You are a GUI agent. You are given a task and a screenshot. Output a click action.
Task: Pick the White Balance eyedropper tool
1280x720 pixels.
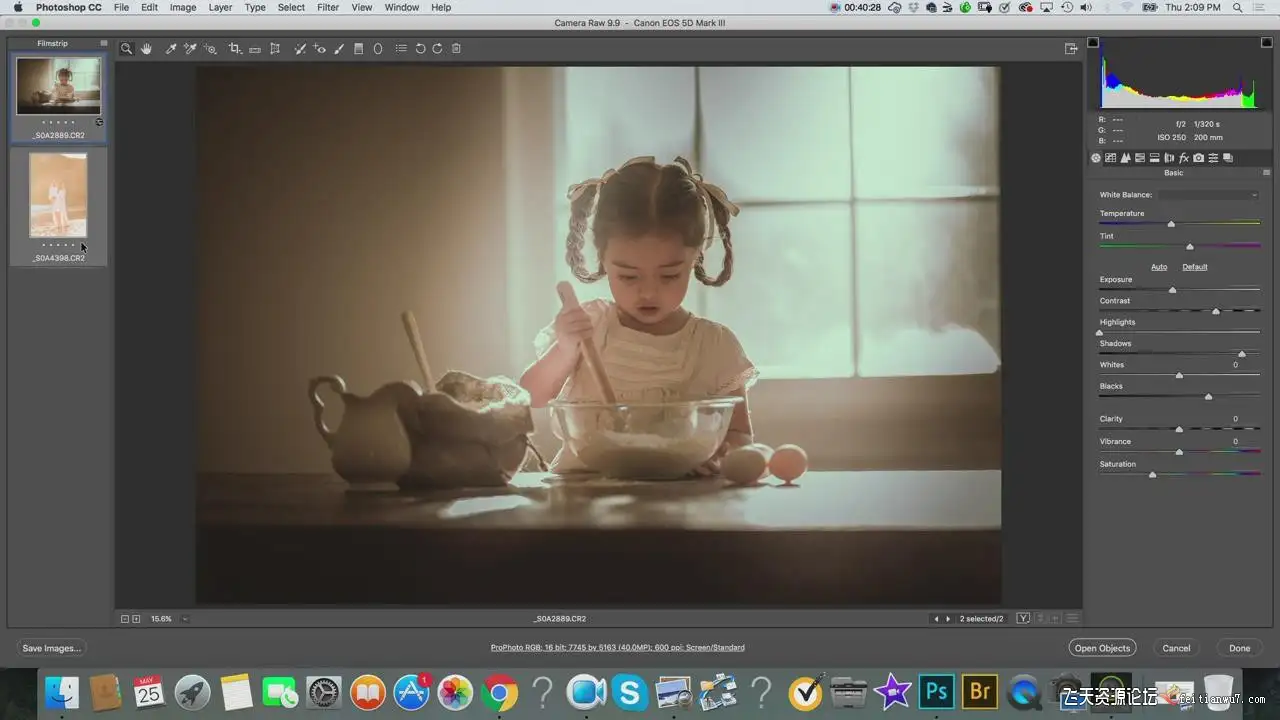(x=171, y=48)
